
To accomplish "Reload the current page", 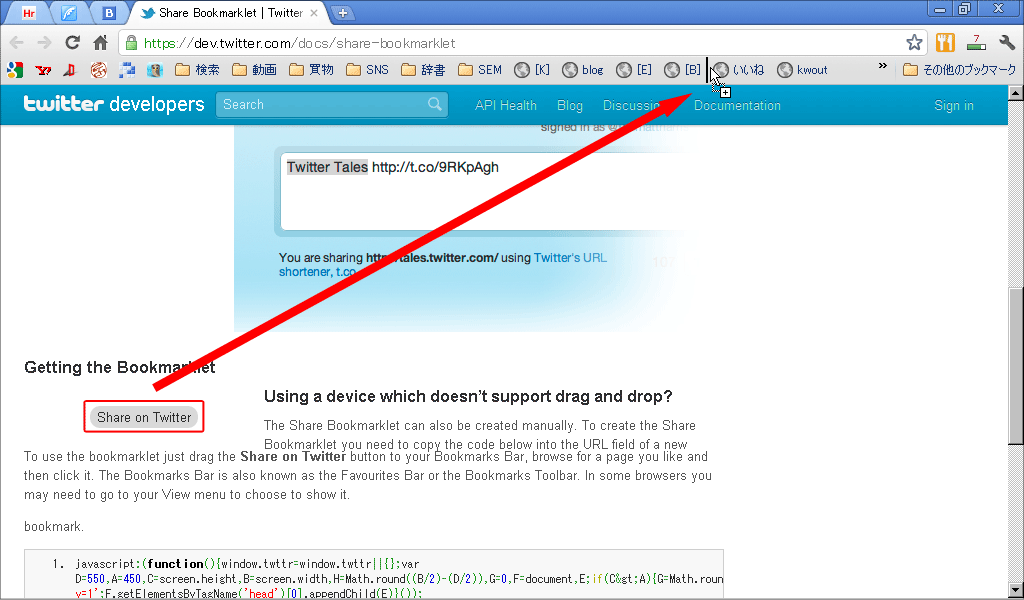I will coord(72,43).
